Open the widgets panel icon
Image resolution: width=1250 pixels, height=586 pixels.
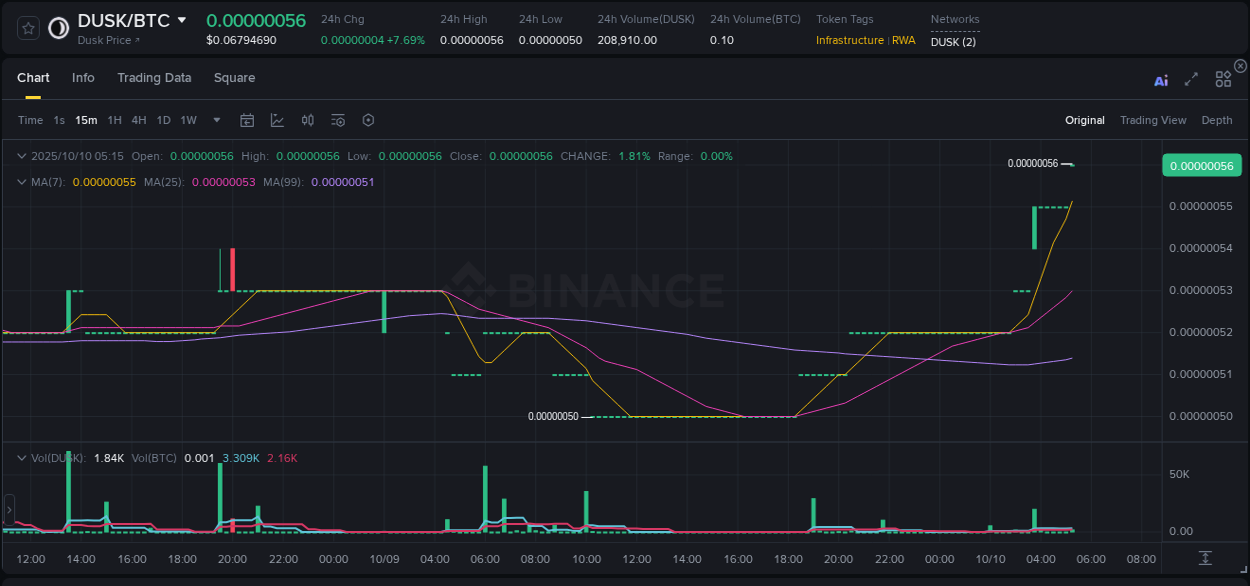click(1222, 79)
